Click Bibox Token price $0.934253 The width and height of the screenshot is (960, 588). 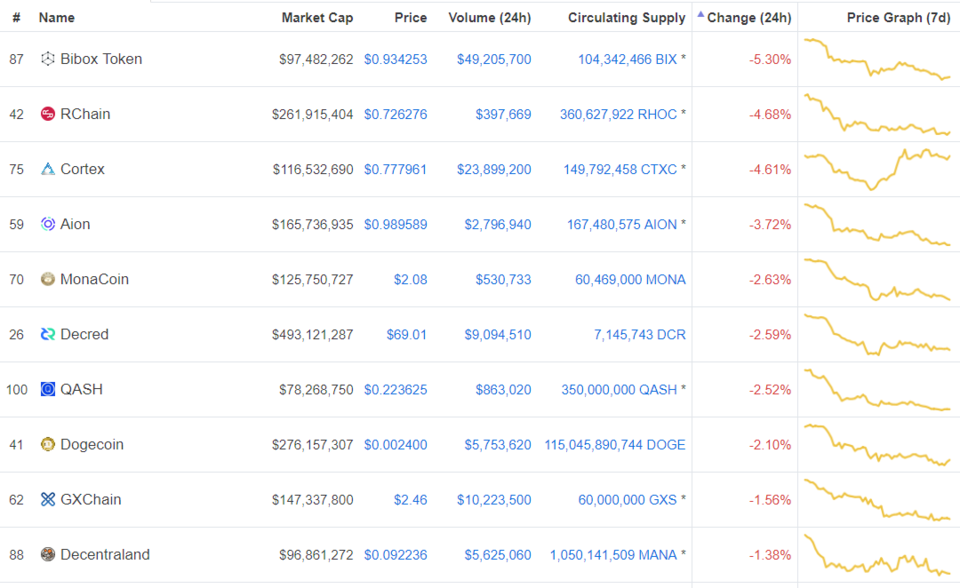pos(396,59)
